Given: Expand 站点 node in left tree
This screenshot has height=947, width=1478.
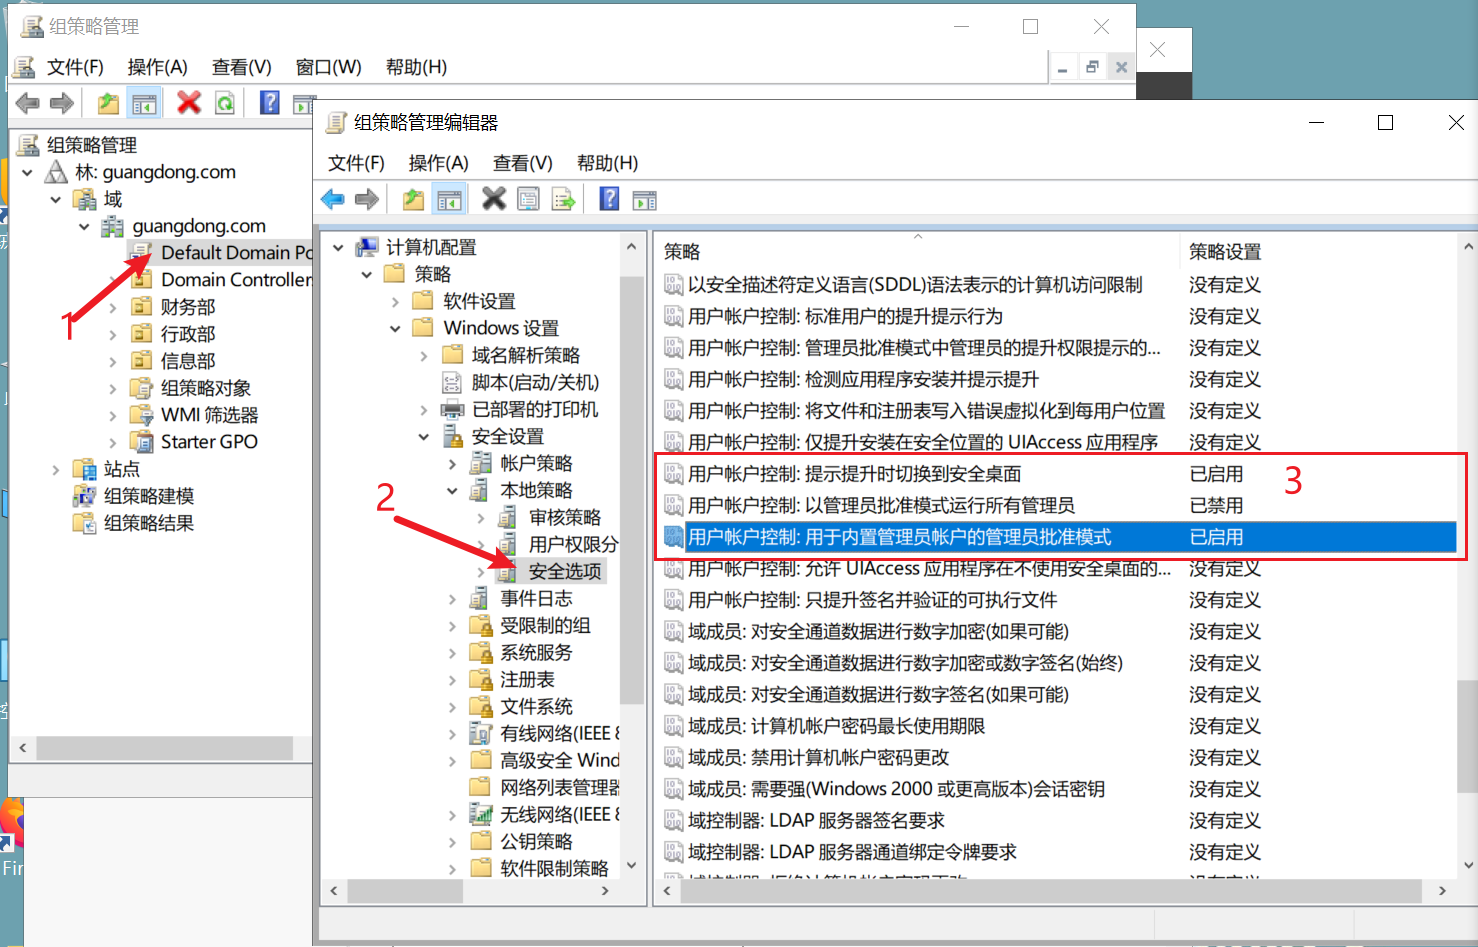Looking at the screenshot, I should [x=55, y=469].
